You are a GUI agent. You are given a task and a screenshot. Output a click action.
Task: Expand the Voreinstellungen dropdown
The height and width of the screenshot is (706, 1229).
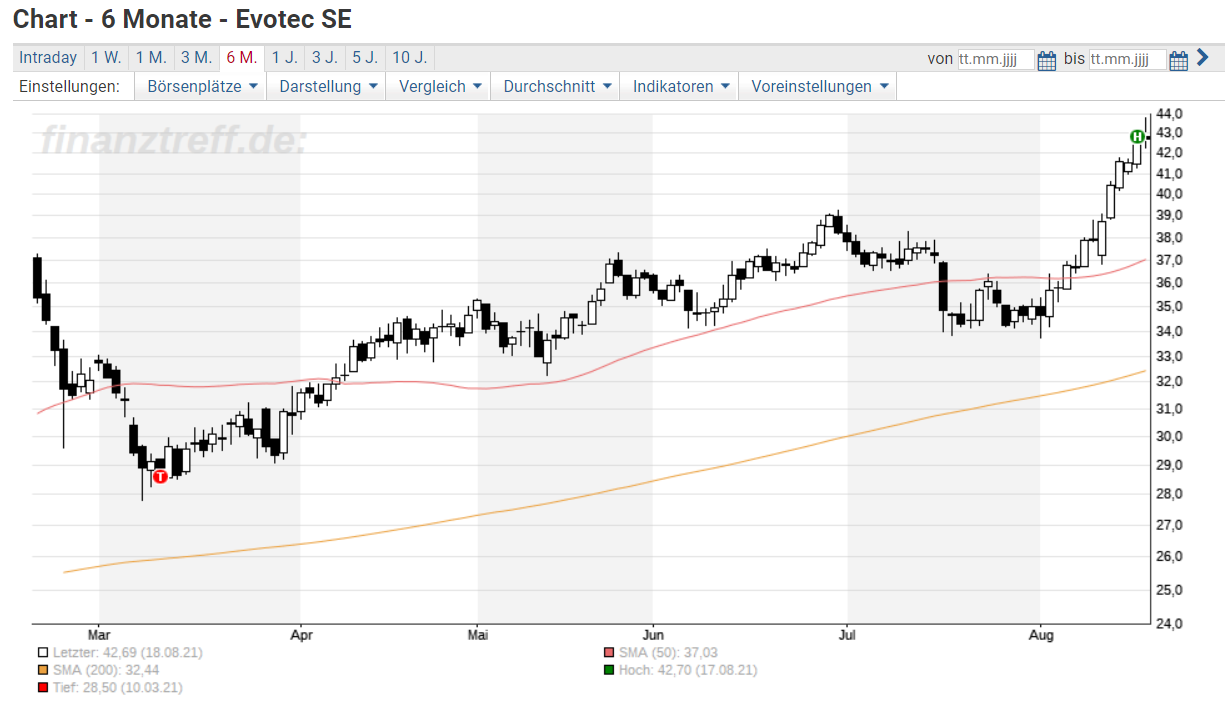(x=820, y=87)
